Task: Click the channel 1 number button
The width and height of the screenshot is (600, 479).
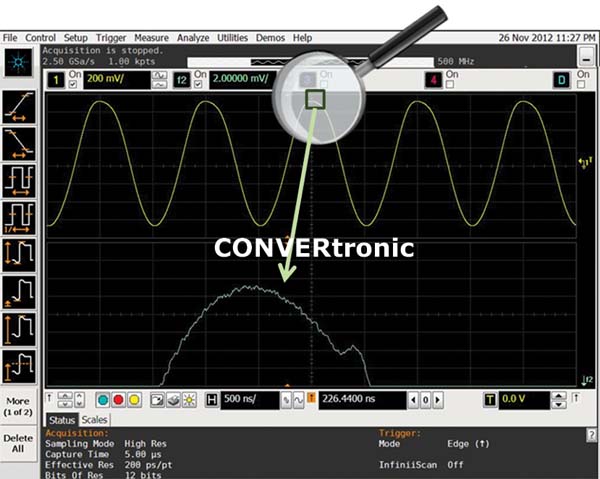Action: pyautogui.click(x=57, y=77)
